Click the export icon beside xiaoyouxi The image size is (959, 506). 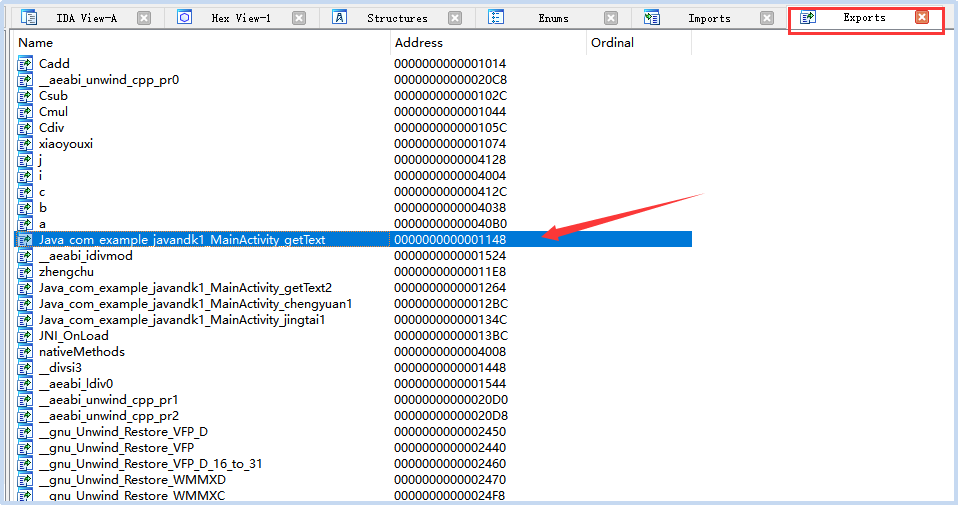(x=25, y=144)
